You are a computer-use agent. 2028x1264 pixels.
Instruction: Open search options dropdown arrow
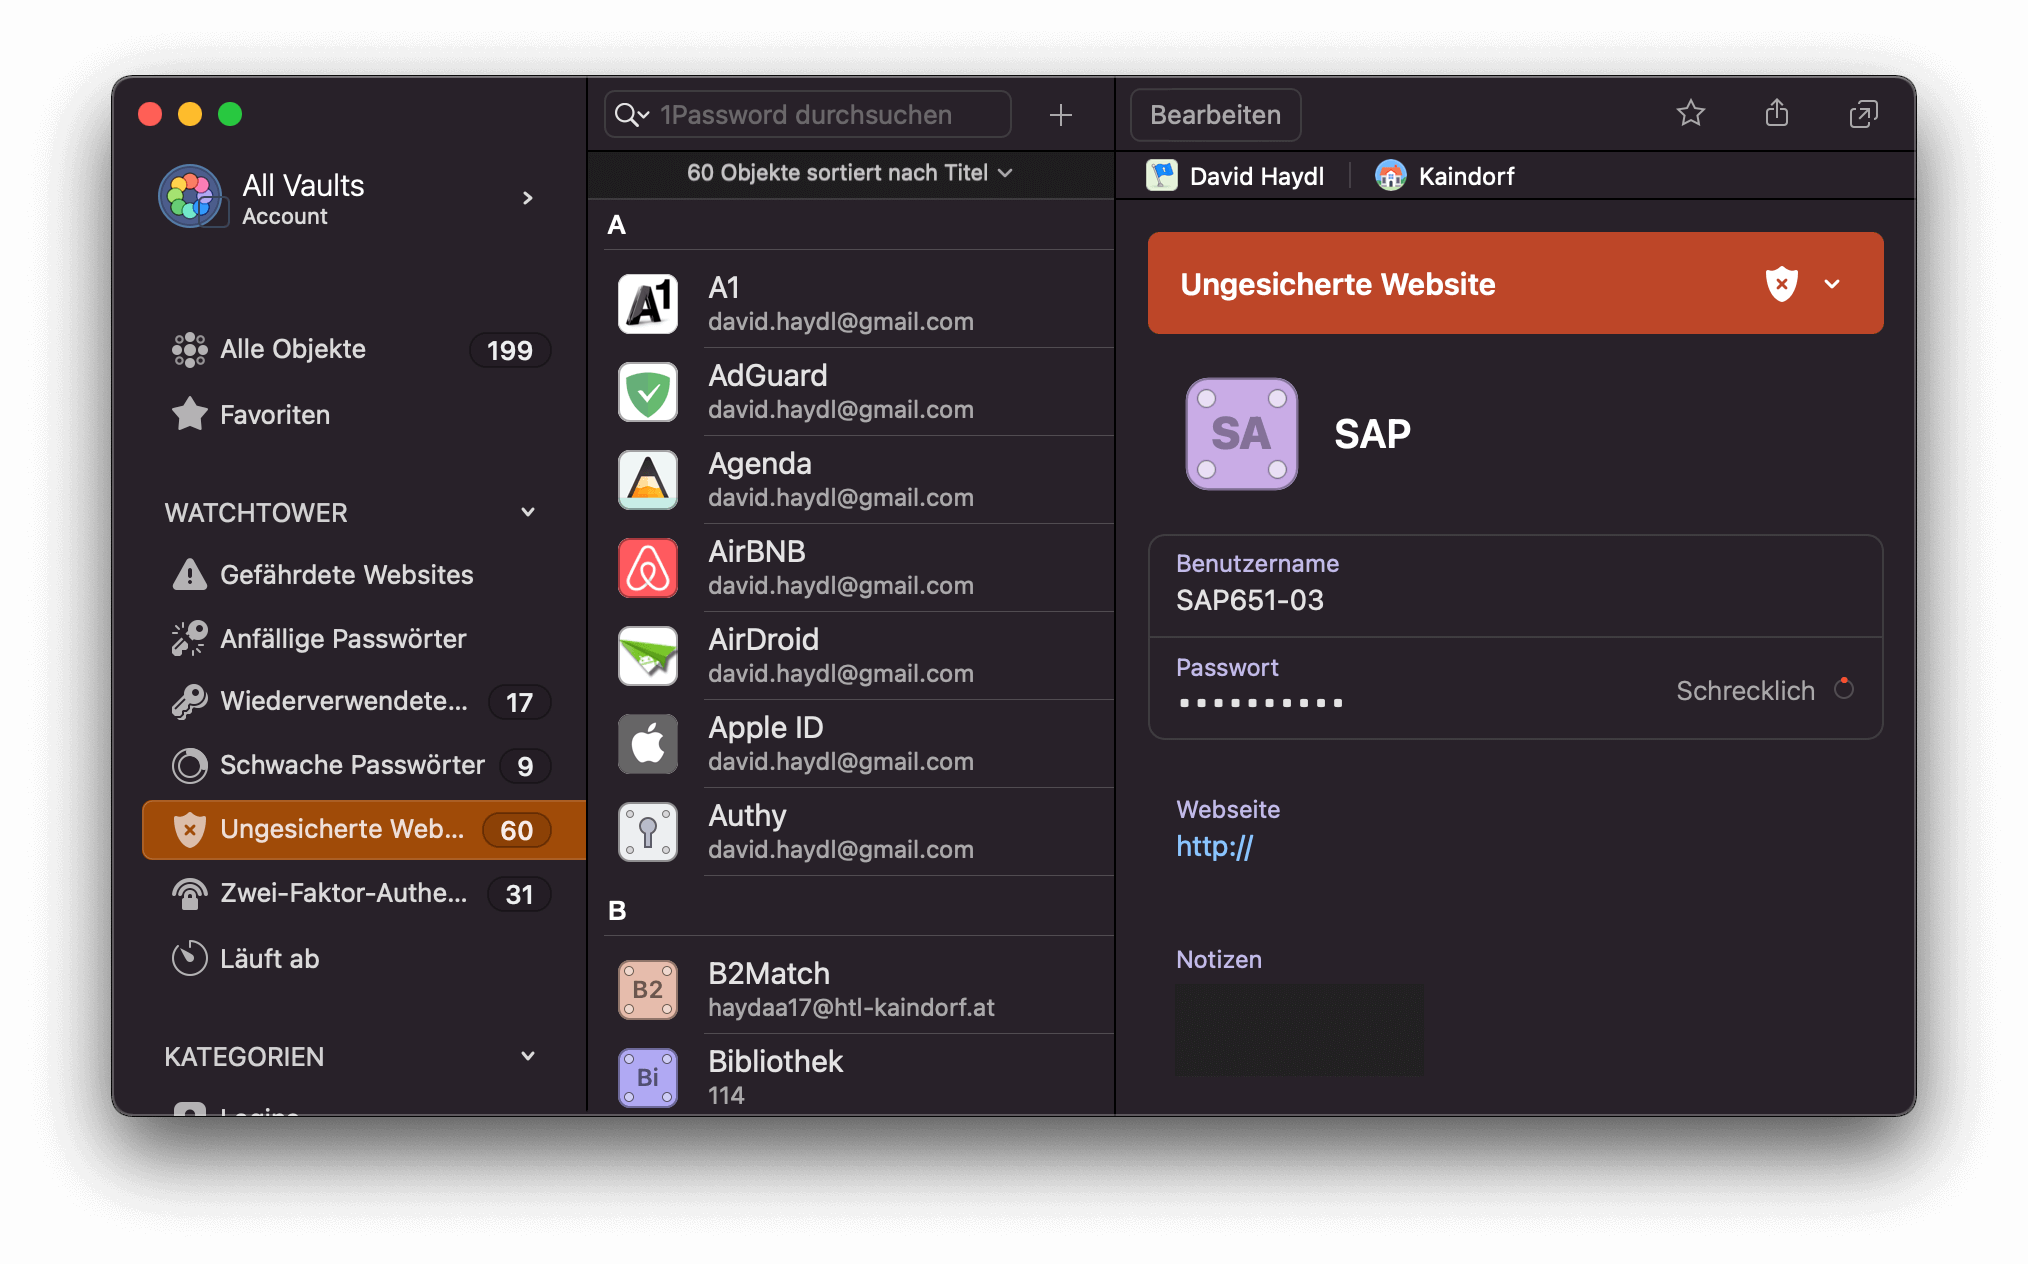(644, 116)
